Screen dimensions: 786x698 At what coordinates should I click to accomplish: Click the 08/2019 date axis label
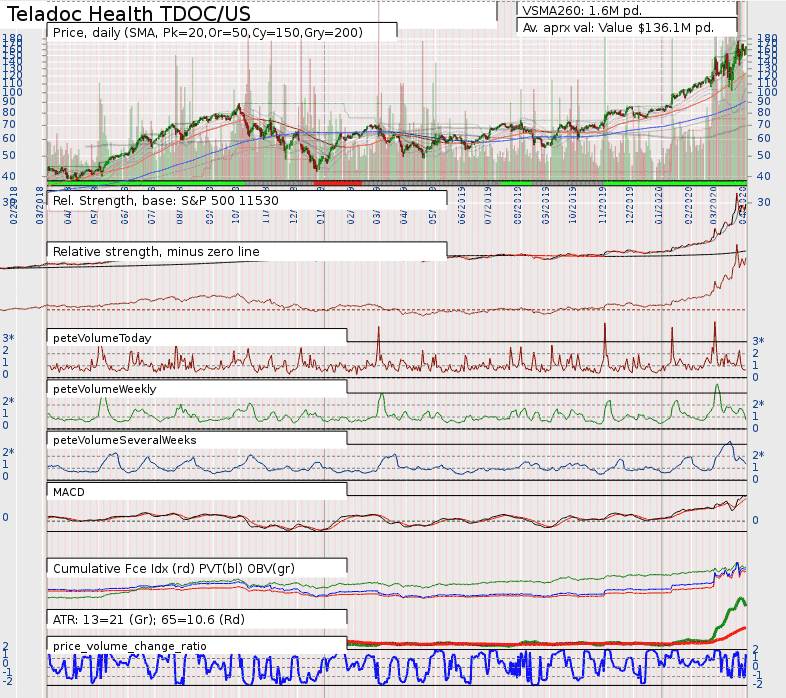(x=518, y=205)
